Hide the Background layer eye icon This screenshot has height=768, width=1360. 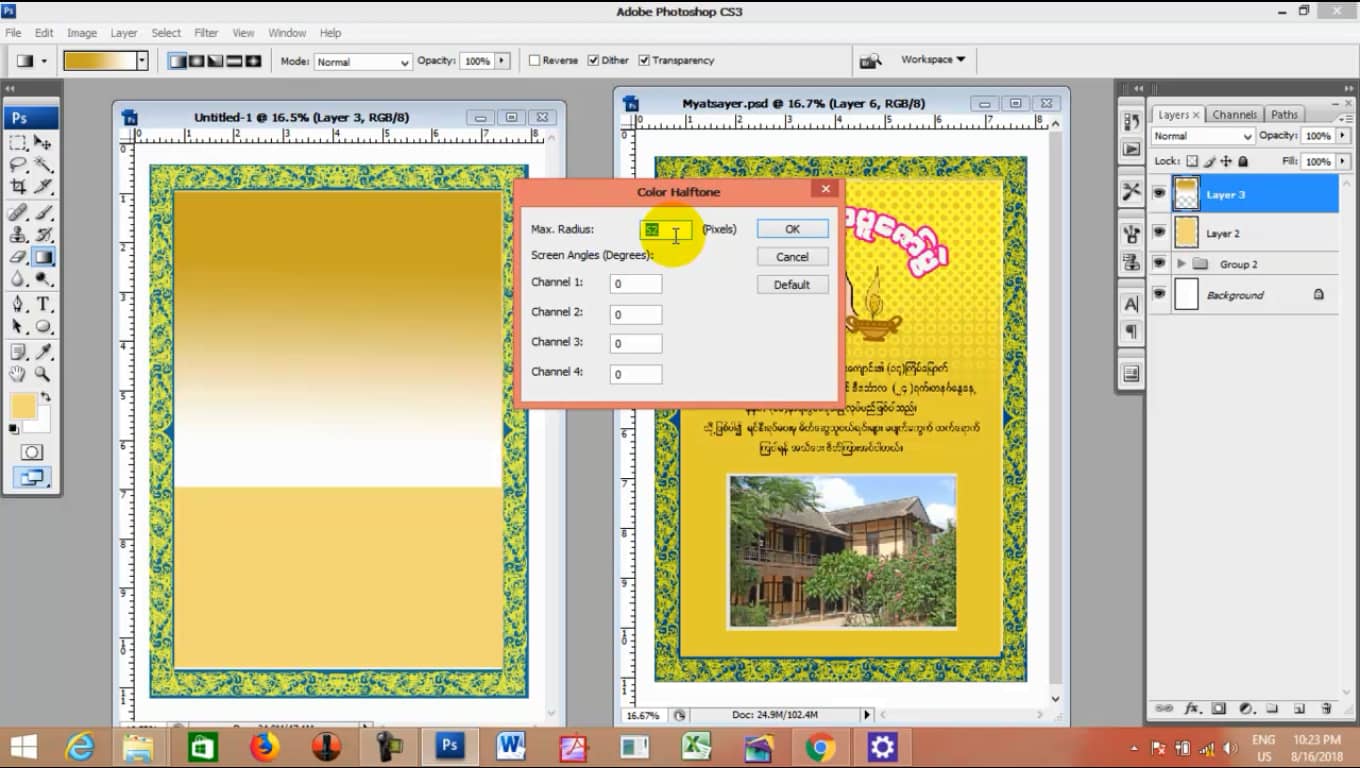pos(1159,295)
